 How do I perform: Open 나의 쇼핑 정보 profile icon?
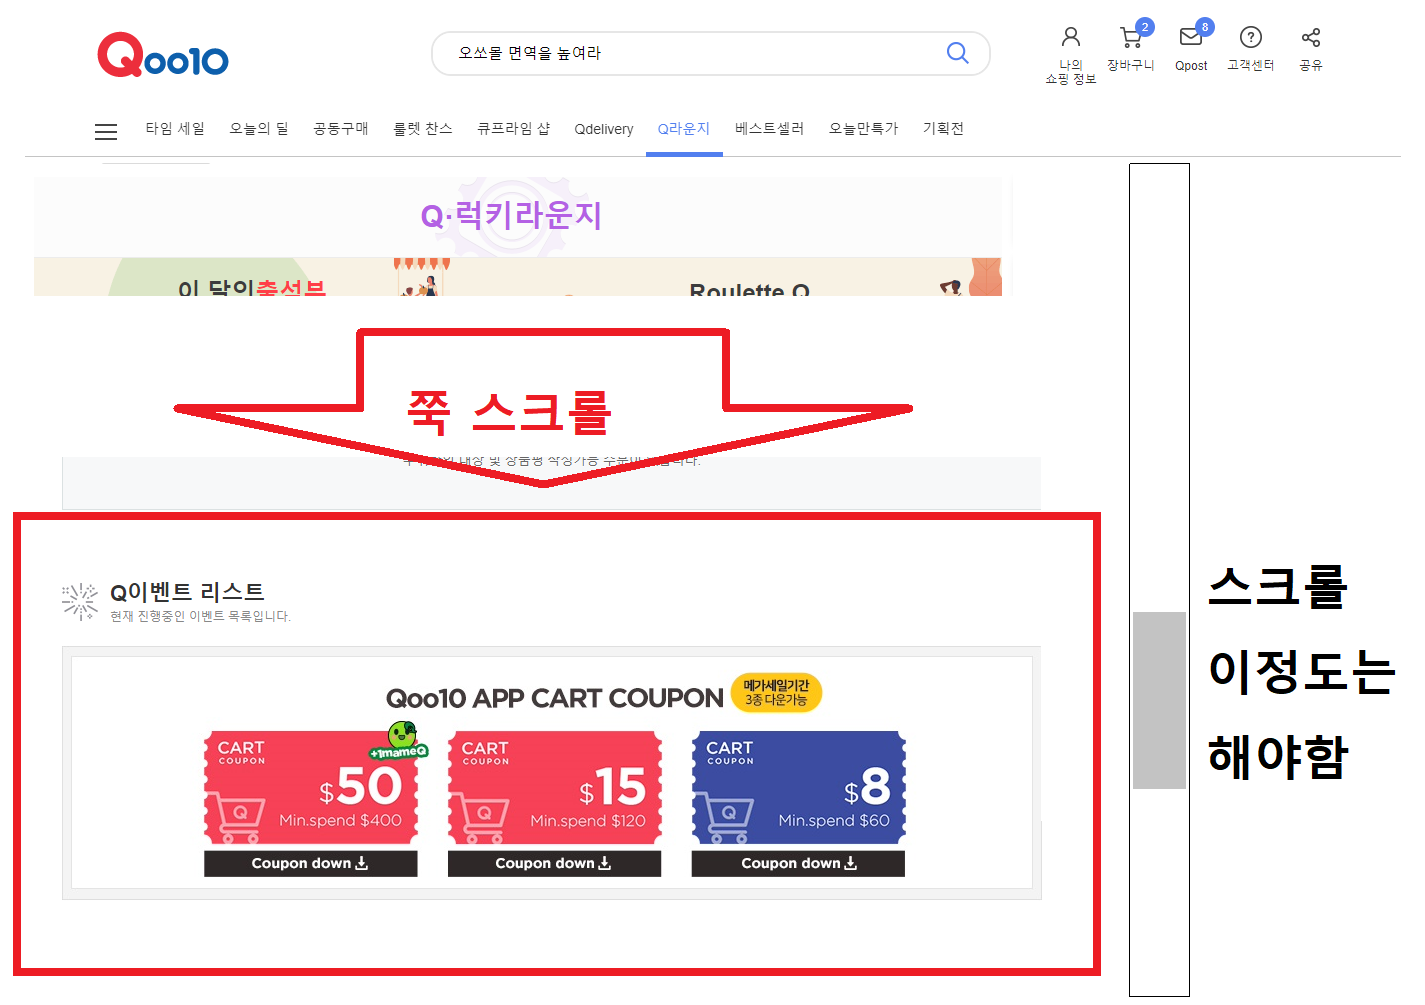[1071, 37]
